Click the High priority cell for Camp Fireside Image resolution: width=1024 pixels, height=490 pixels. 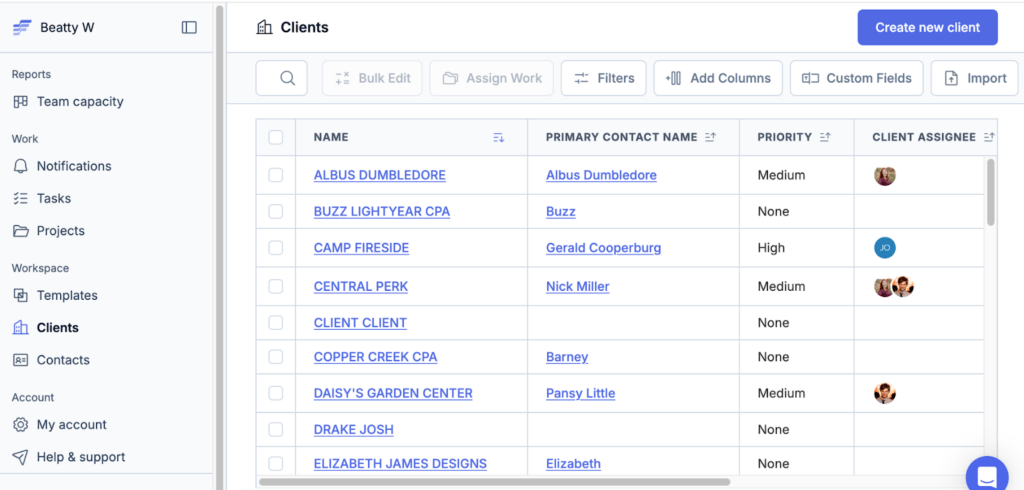point(797,248)
